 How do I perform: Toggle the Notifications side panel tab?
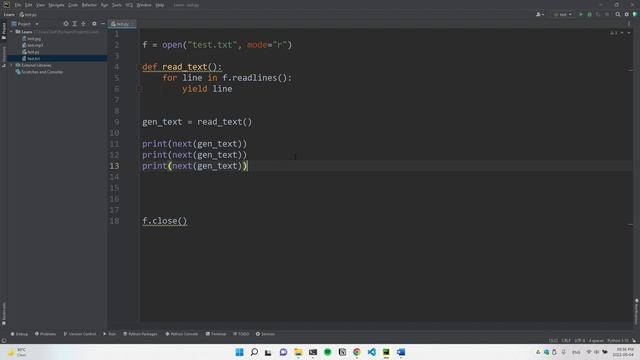click(x=636, y=312)
